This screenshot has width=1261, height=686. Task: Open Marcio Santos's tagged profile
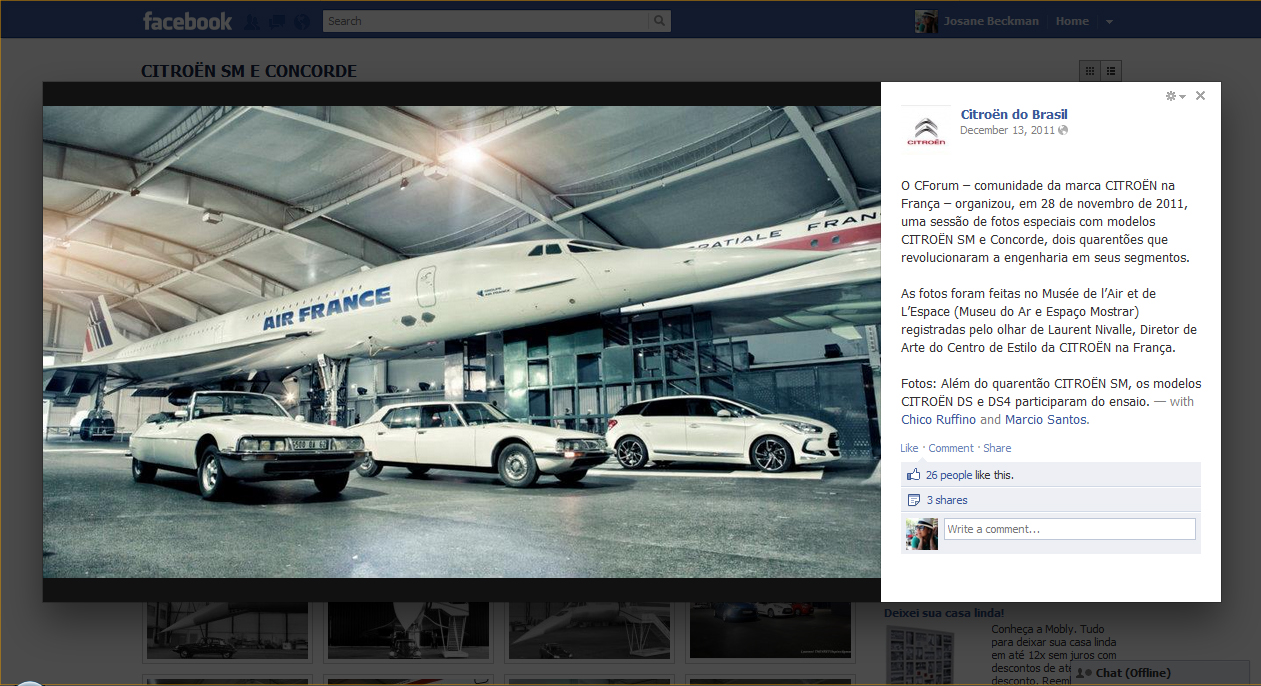[1045, 420]
